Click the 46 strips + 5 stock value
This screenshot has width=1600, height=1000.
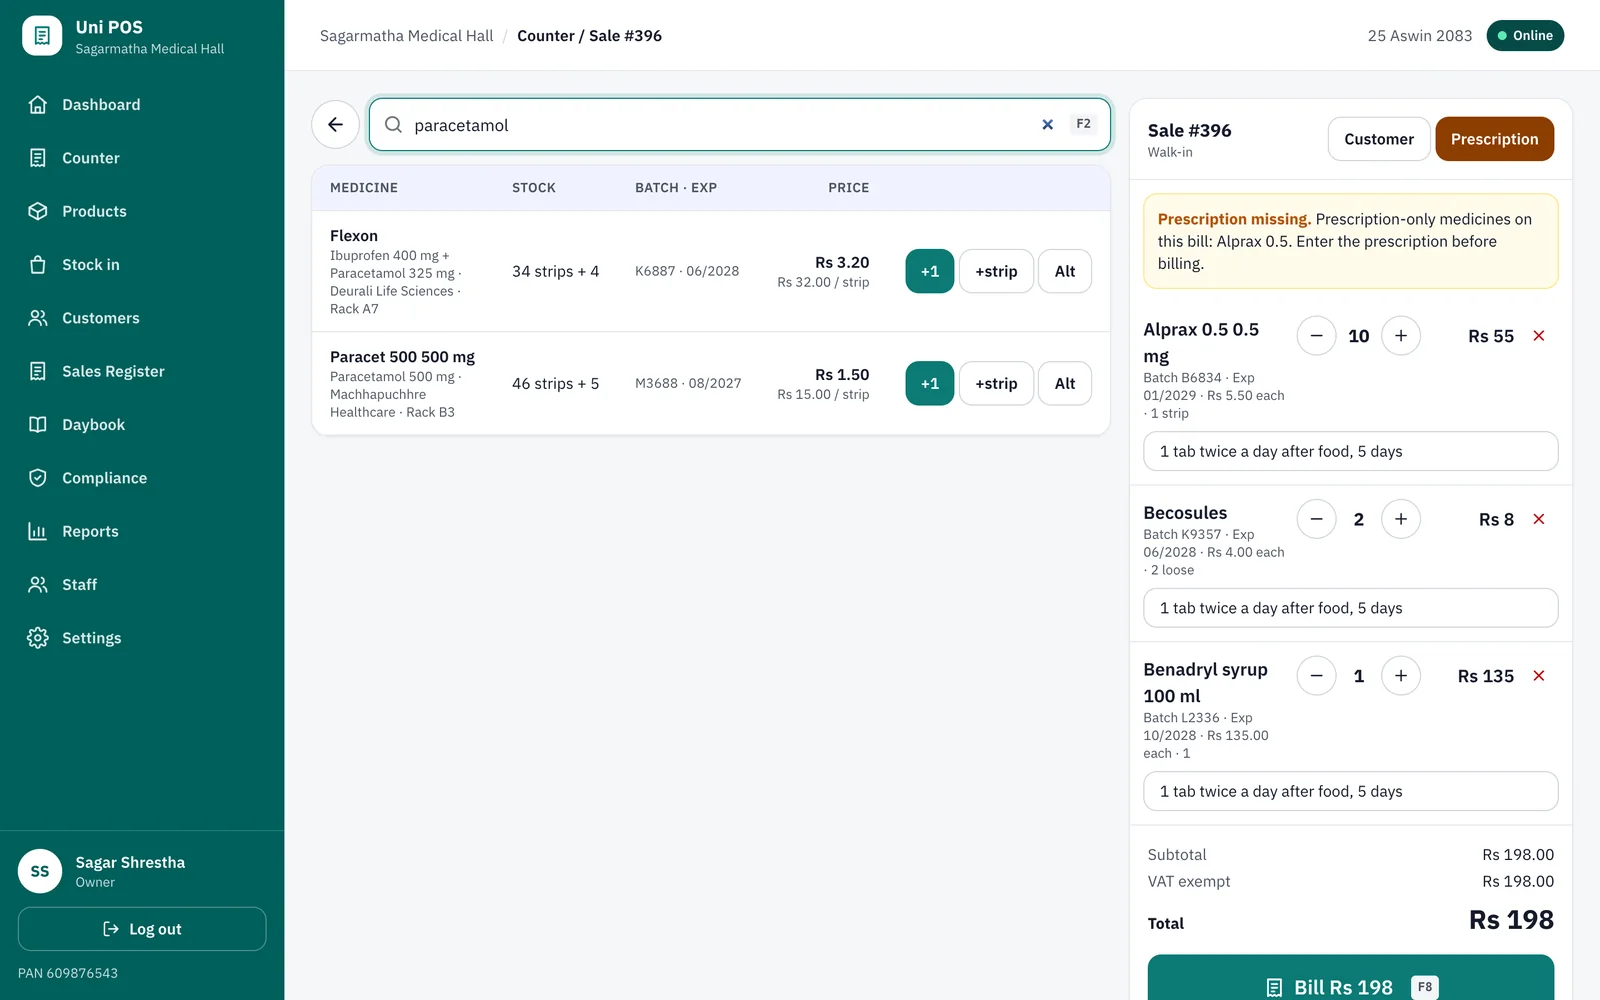(555, 383)
